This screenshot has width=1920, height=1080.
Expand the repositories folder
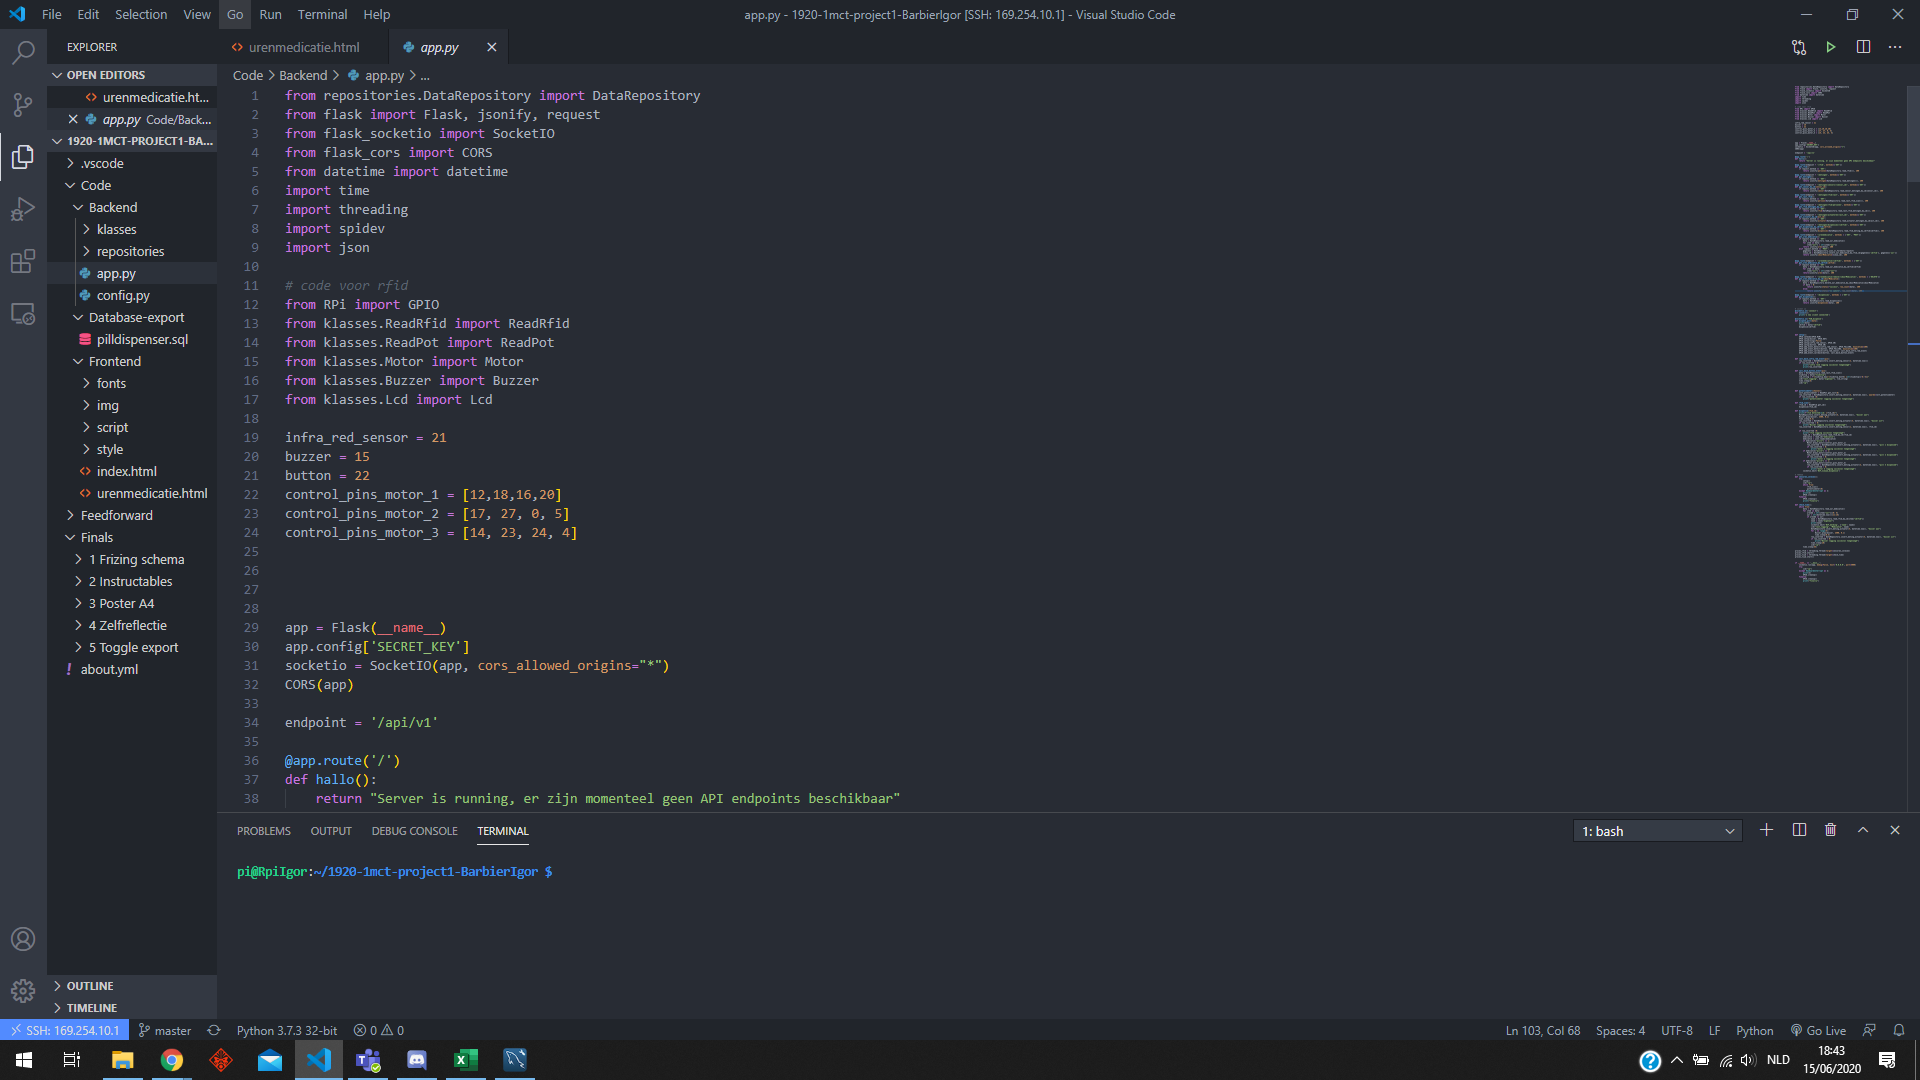point(132,251)
